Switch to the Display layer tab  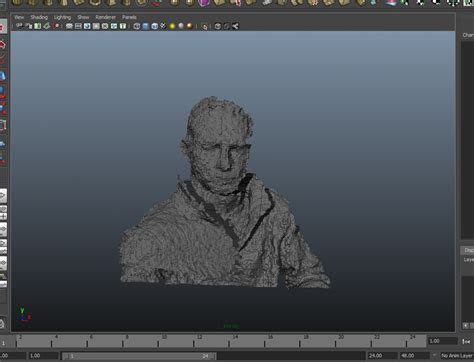pyautogui.click(x=468, y=250)
